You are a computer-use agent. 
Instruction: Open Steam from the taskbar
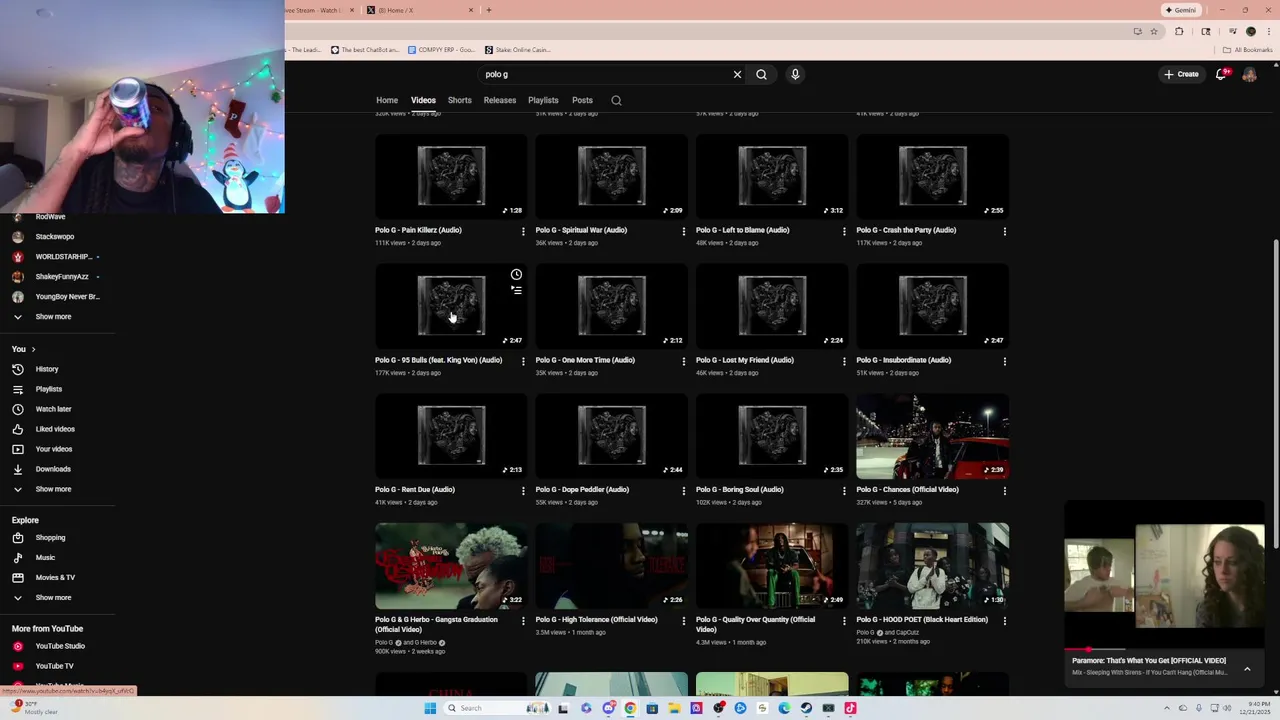point(806,708)
